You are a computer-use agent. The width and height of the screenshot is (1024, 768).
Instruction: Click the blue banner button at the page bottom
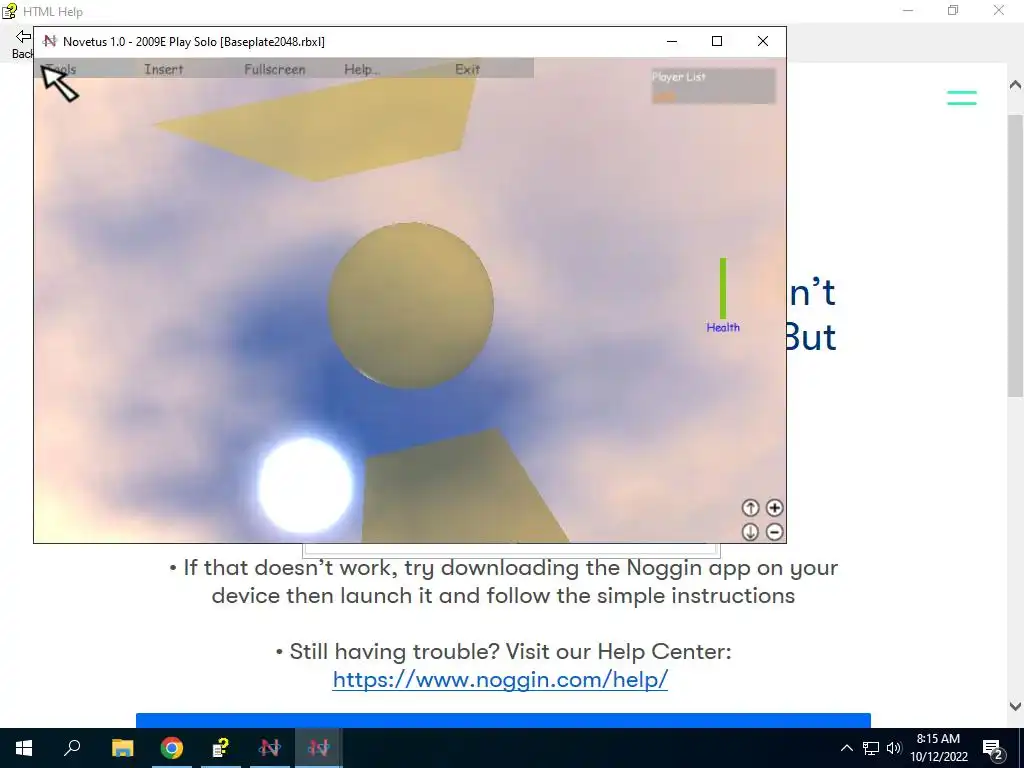click(x=504, y=720)
